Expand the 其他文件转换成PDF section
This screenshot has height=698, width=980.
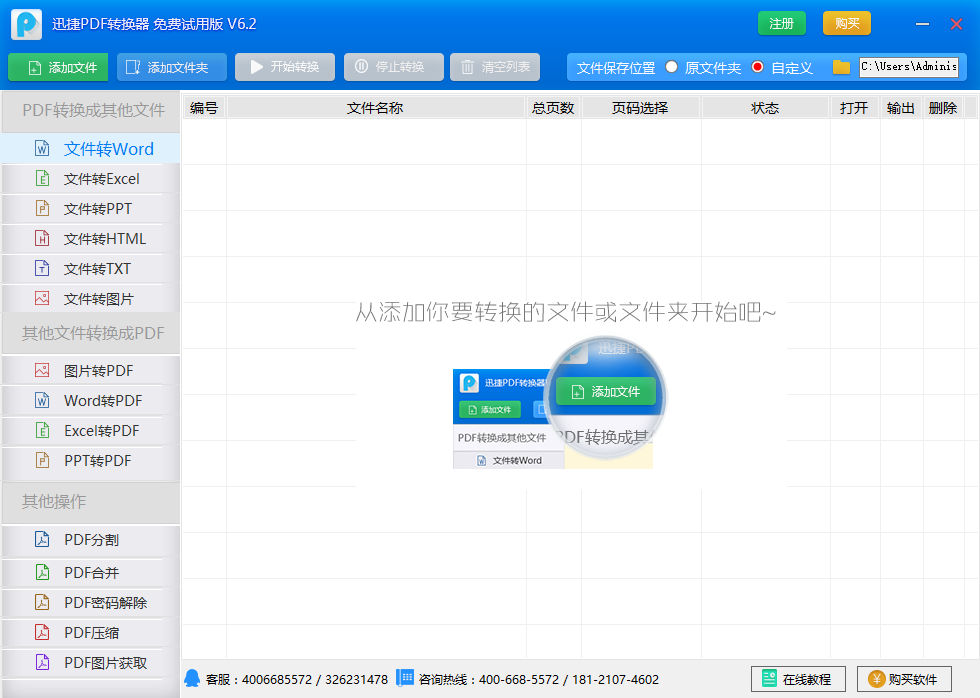coord(90,334)
